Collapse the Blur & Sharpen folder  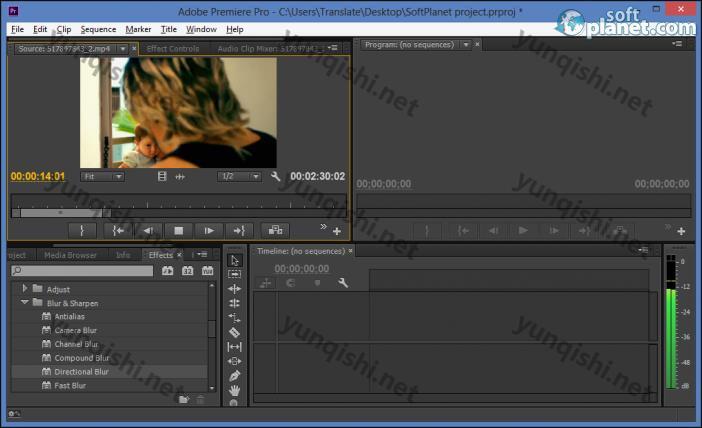tap(25, 302)
